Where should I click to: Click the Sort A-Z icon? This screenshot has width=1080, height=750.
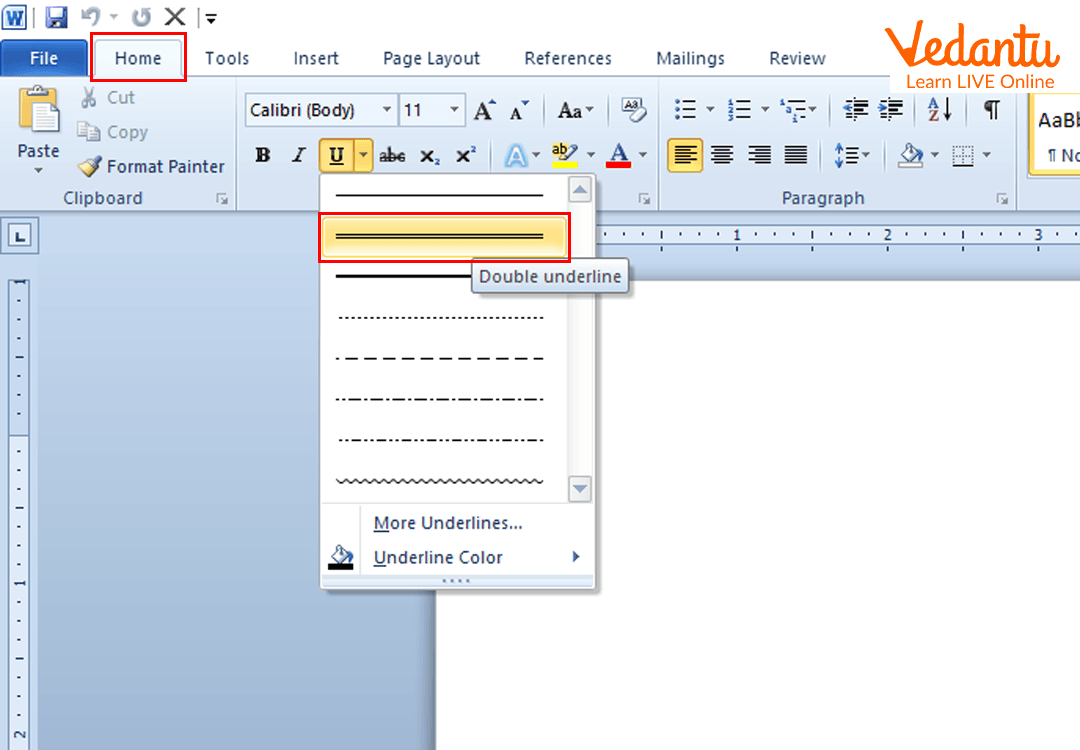click(x=939, y=110)
